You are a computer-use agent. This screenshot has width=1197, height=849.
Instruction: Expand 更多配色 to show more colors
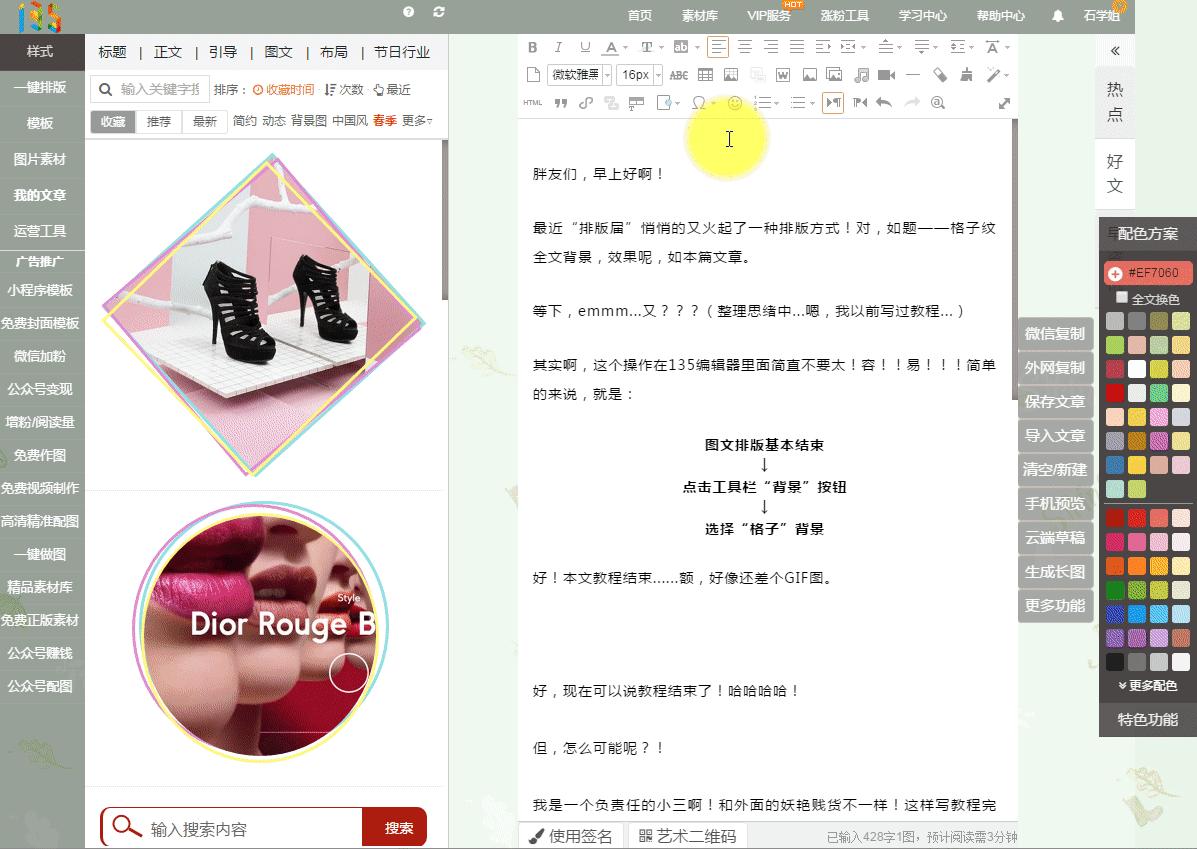coord(1146,687)
